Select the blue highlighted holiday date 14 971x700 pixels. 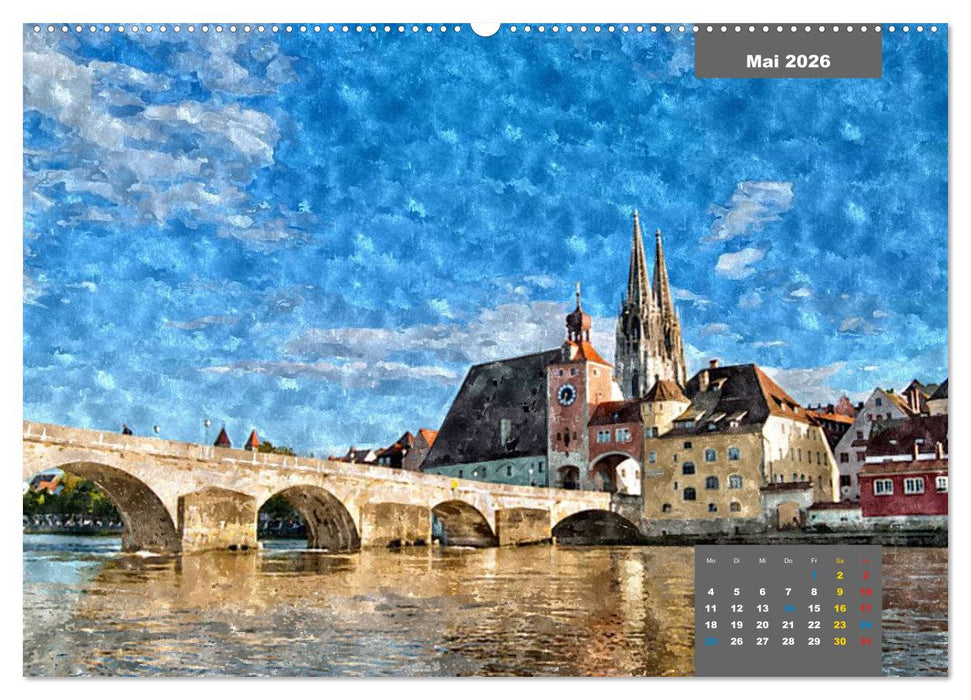[789, 608]
